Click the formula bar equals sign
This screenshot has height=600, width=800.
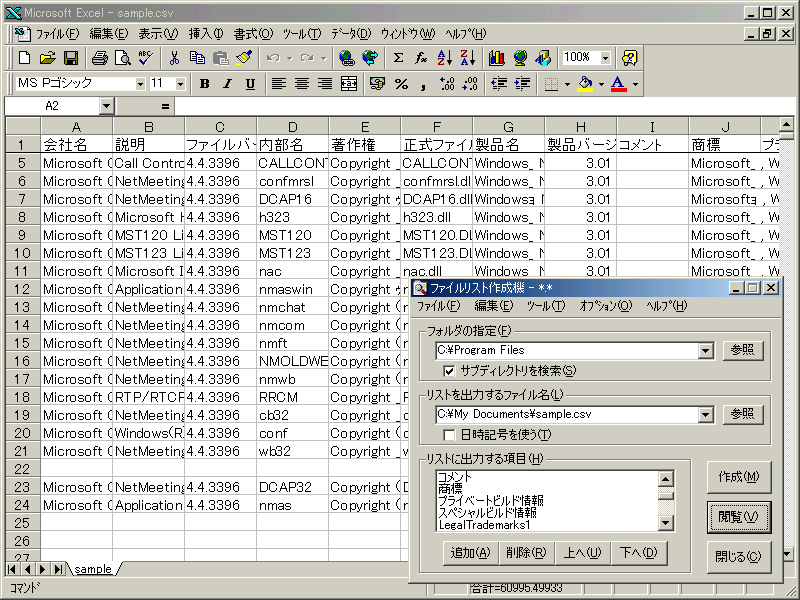click(x=165, y=106)
